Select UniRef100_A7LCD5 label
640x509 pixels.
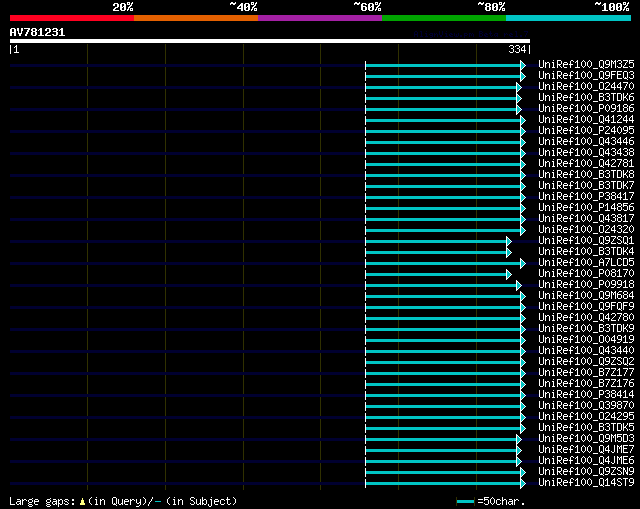coord(586,263)
